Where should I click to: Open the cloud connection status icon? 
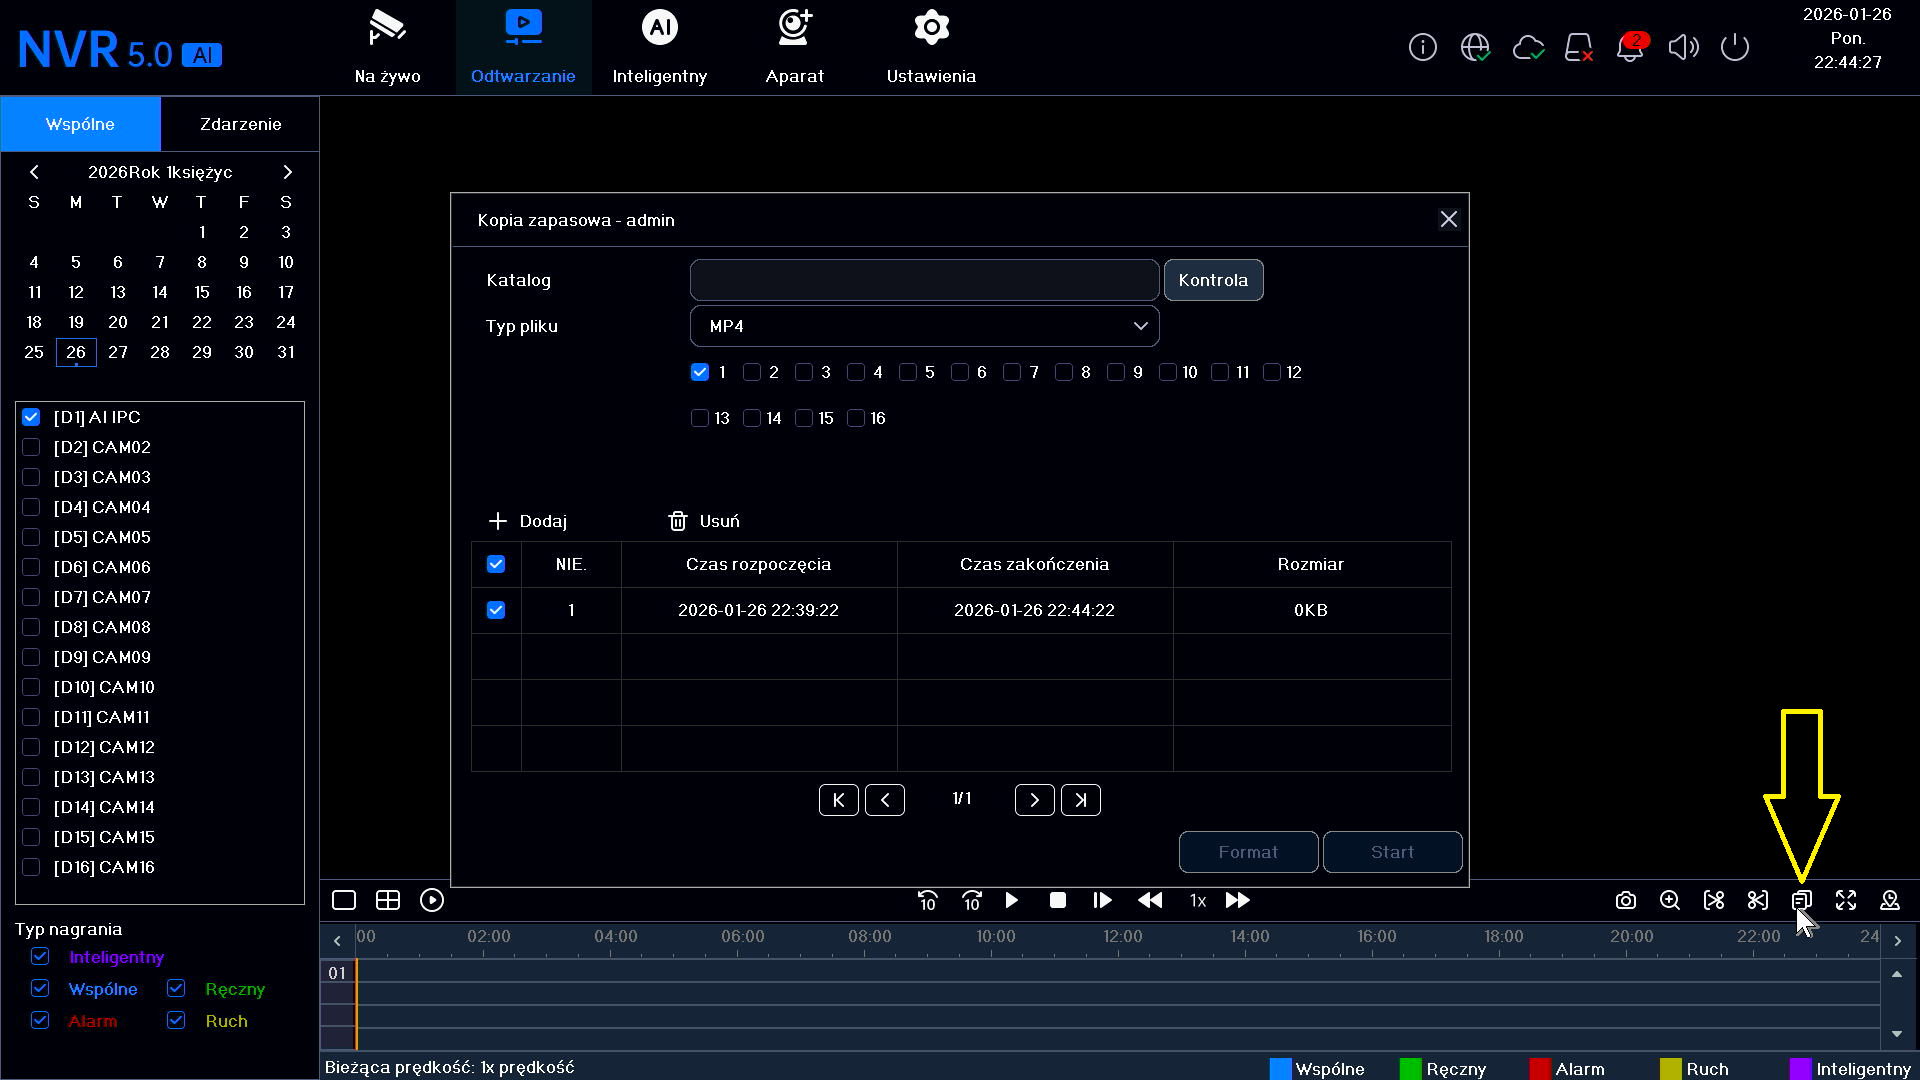[x=1528, y=47]
